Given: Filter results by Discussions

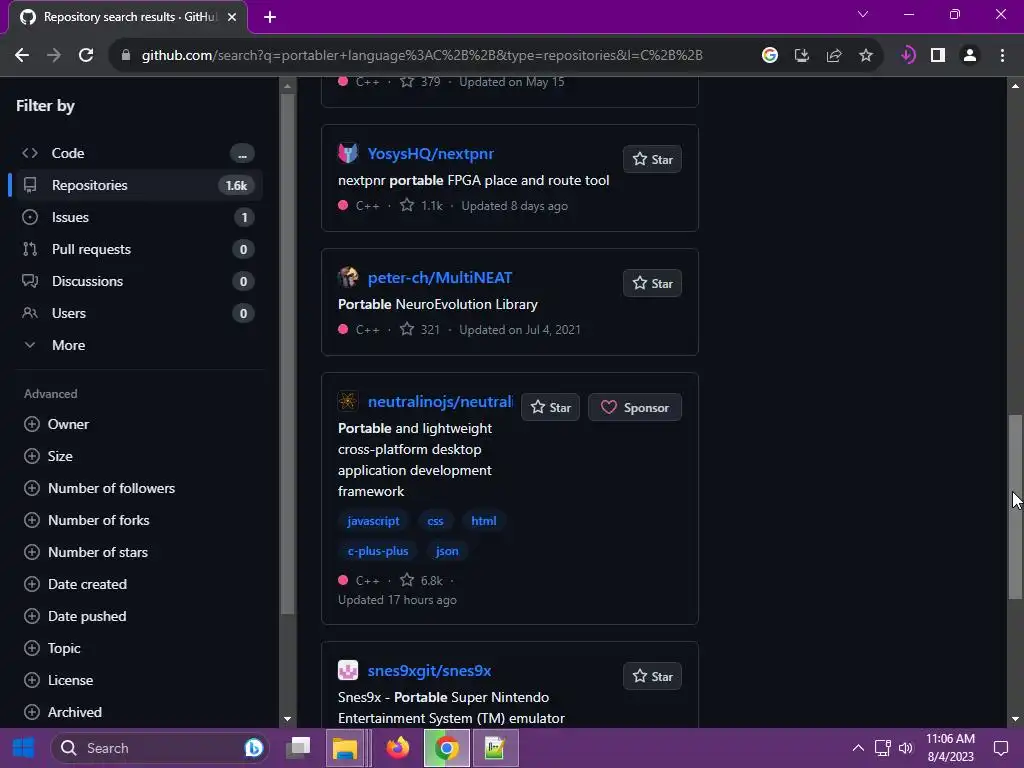Looking at the screenshot, I should (138, 281).
